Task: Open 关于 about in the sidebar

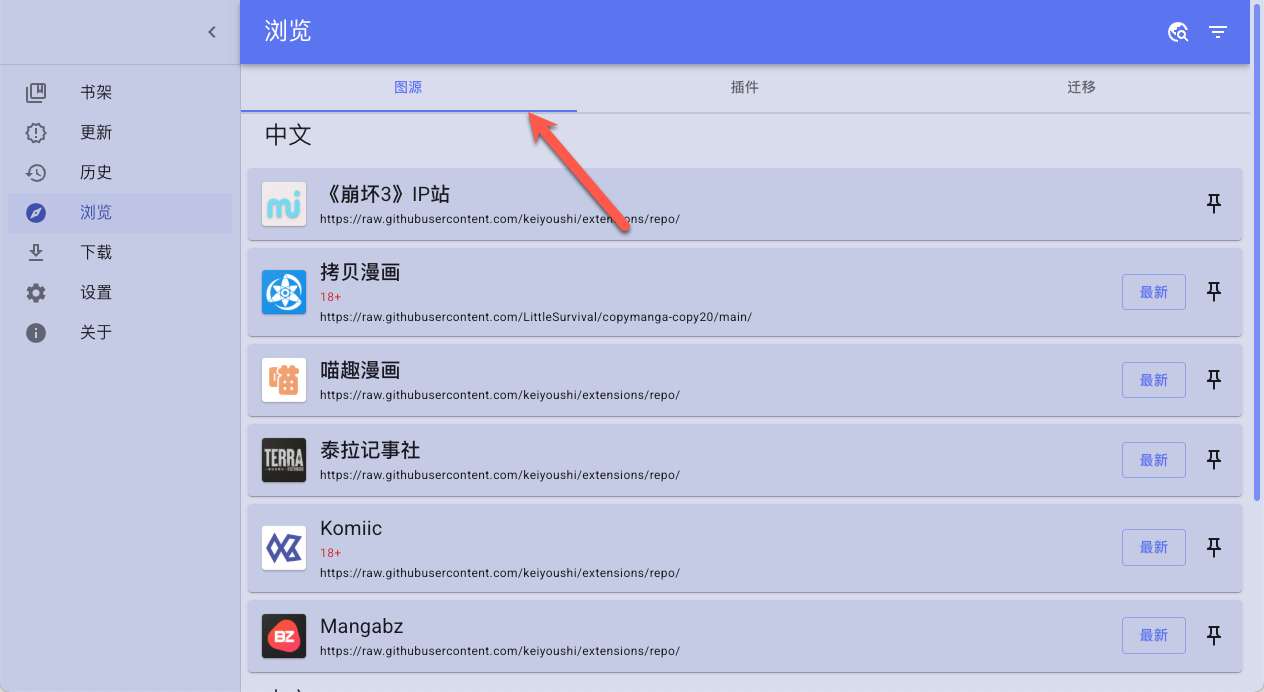Action: click(x=120, y=333)
